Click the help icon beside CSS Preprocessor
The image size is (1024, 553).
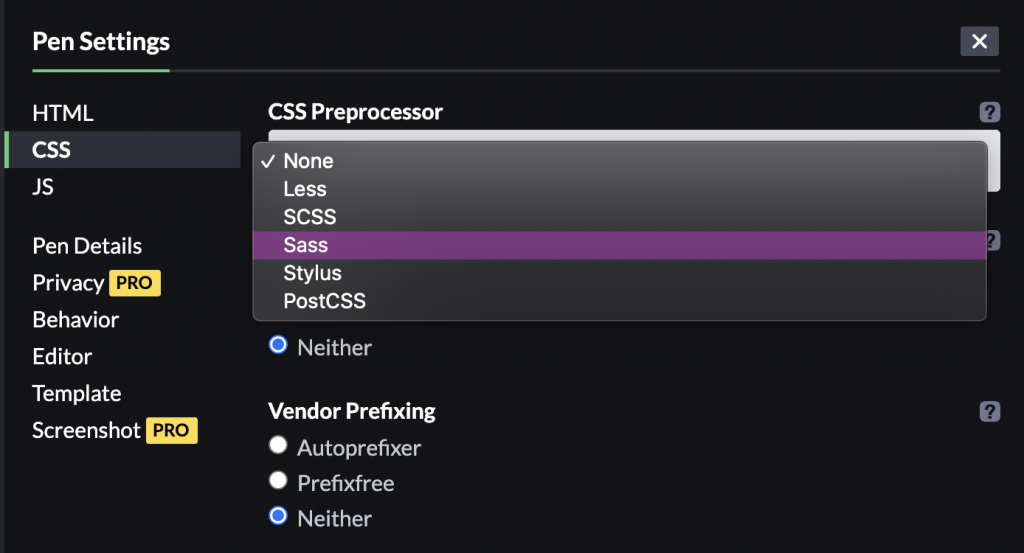(x=989, y=112)
